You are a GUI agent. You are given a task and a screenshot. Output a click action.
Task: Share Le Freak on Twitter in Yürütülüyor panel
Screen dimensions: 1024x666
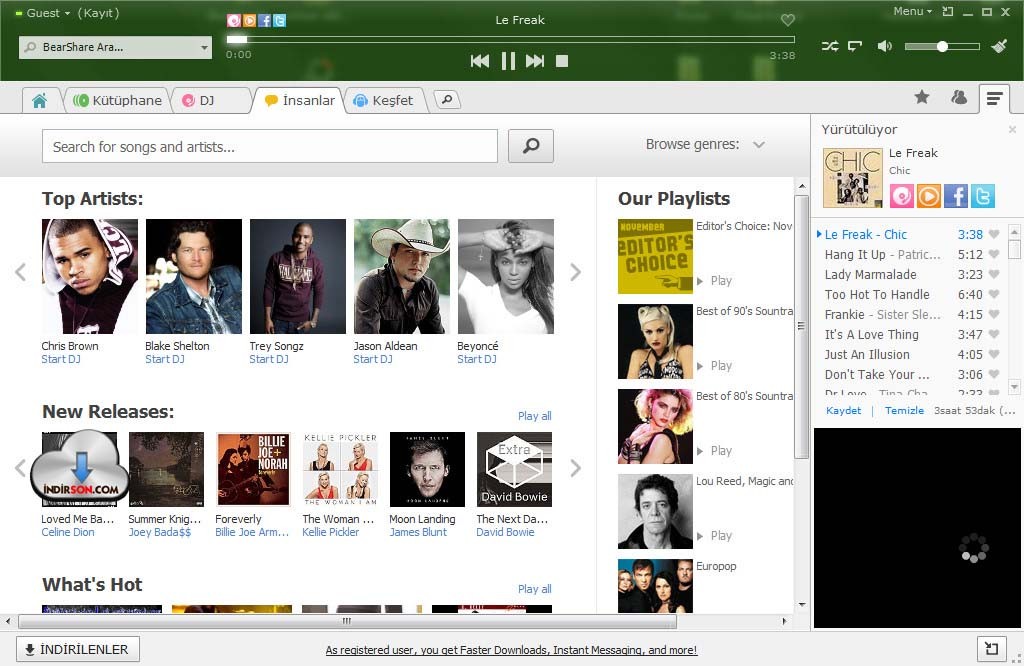[x=982, y=196]
